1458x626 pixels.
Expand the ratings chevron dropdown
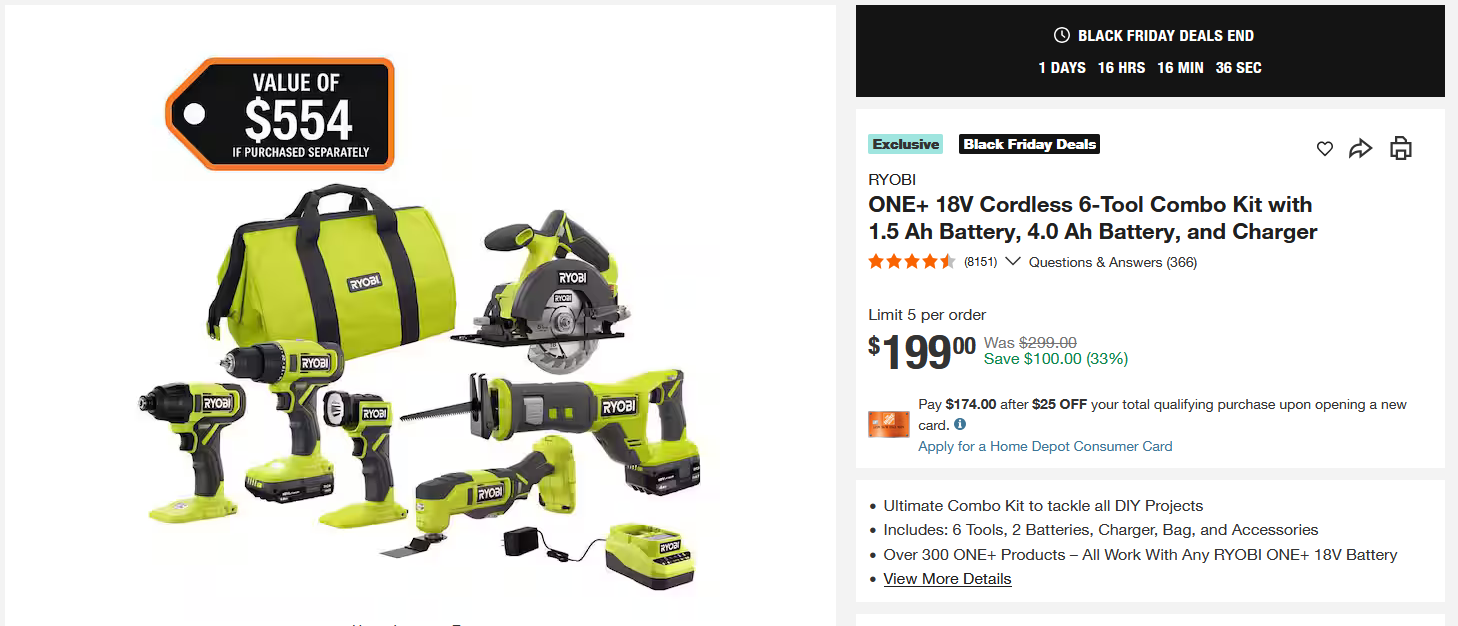(x=1012, y=262)
